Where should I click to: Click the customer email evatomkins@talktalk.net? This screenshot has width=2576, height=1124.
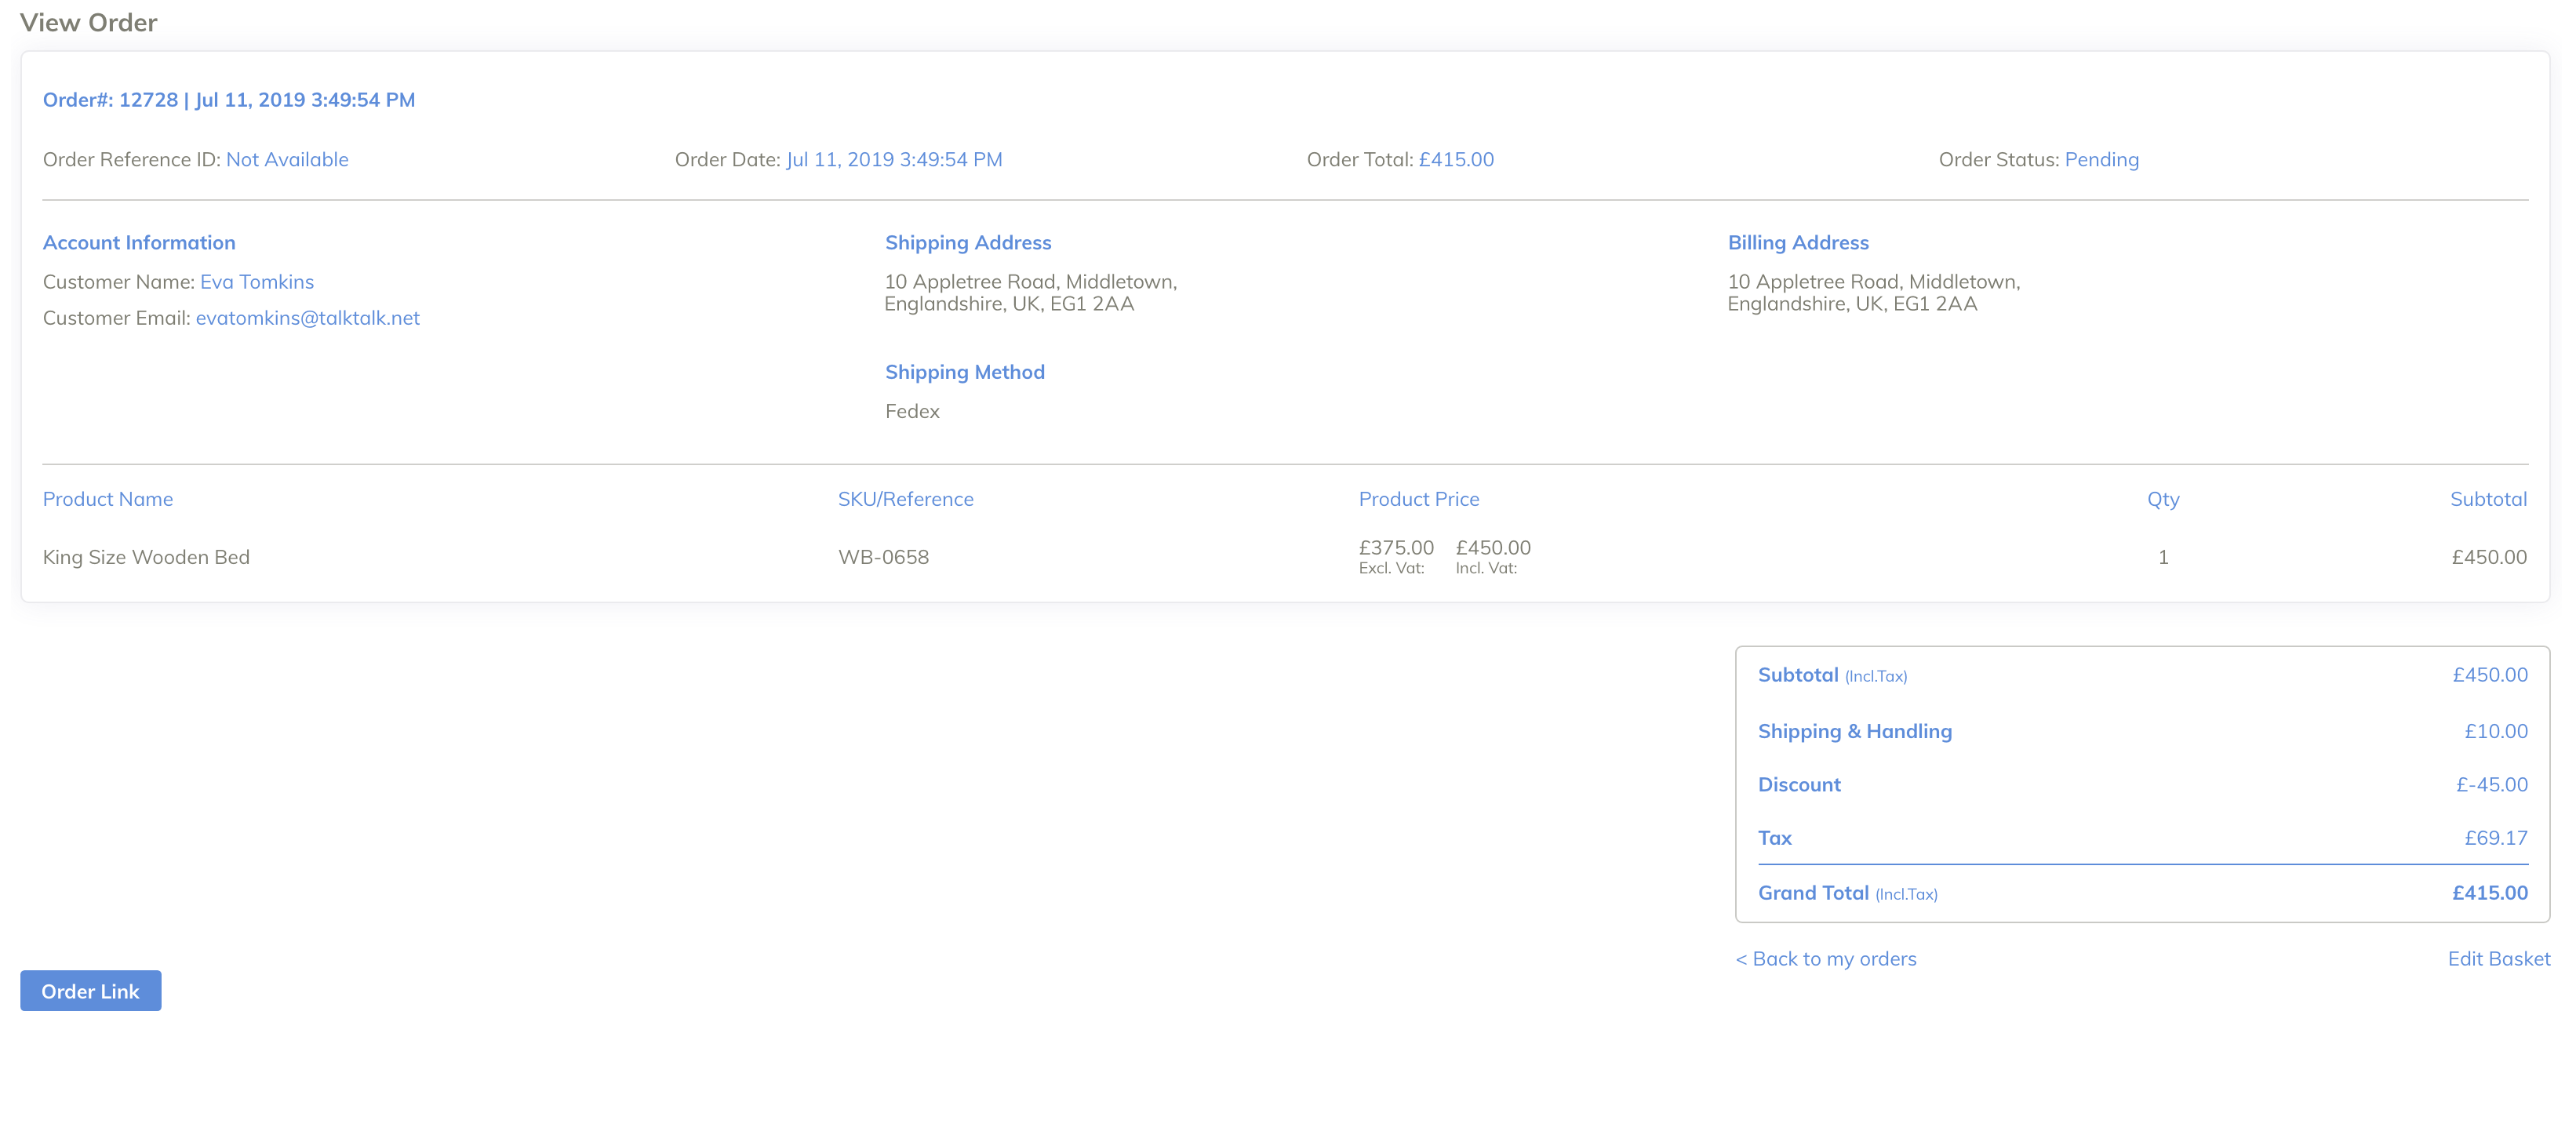click(x=307, y=318)
